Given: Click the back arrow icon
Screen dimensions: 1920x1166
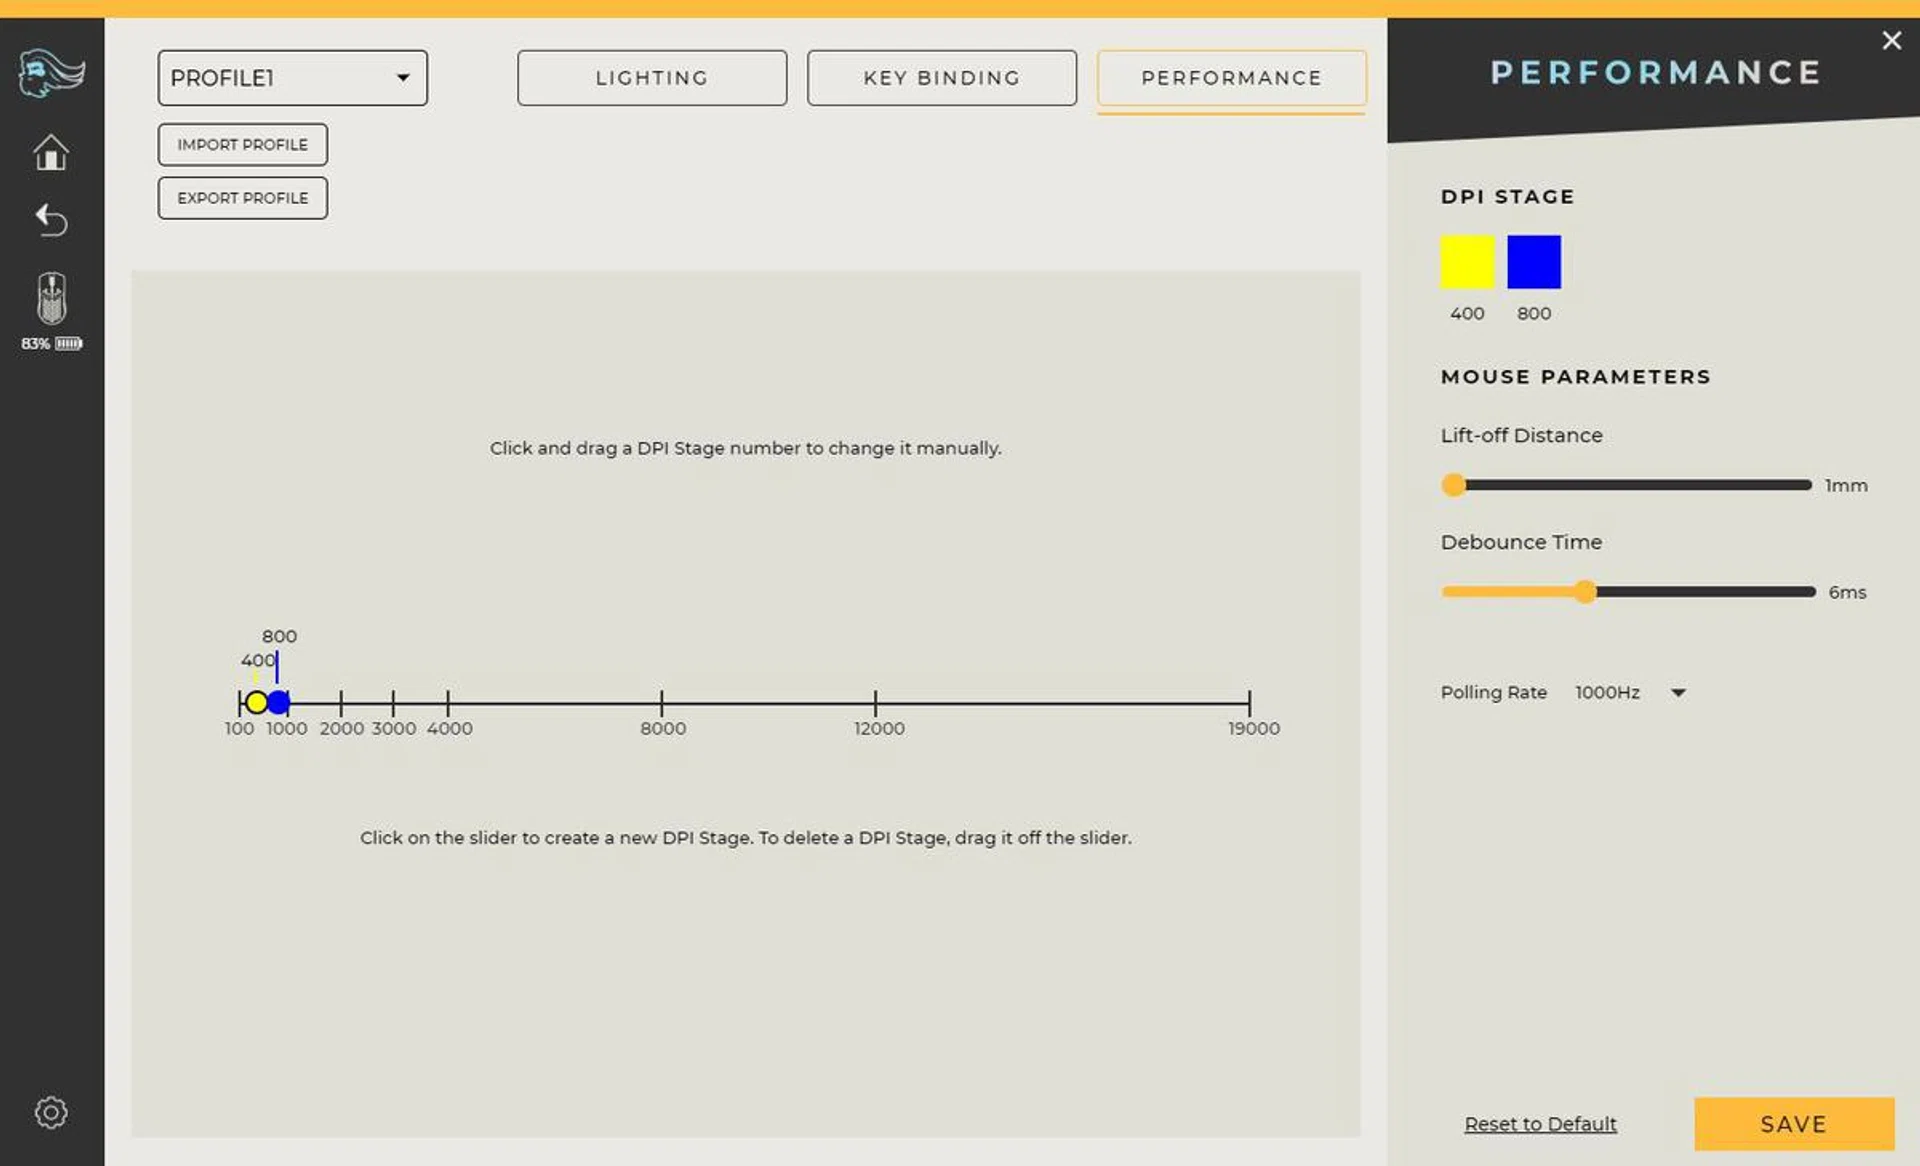Looking at the screenshot, I should 51,219.
